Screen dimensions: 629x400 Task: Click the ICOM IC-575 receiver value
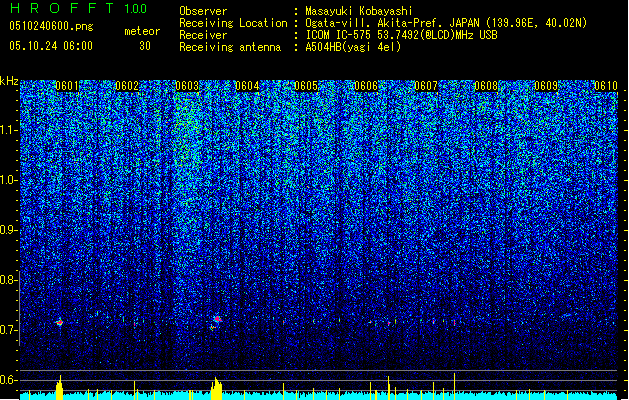tap(401, 35)
